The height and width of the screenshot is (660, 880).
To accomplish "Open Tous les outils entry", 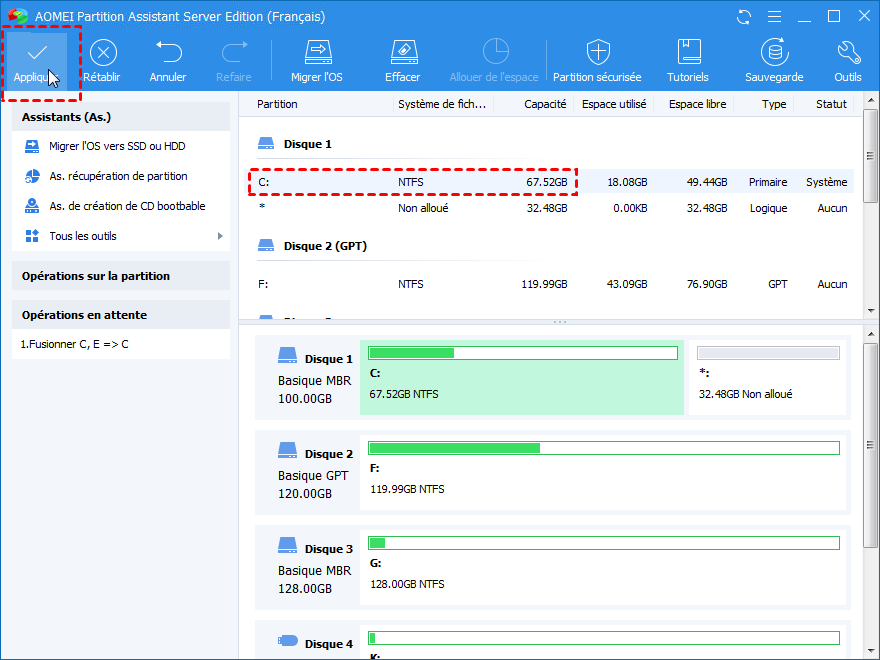I will point(83,236).
